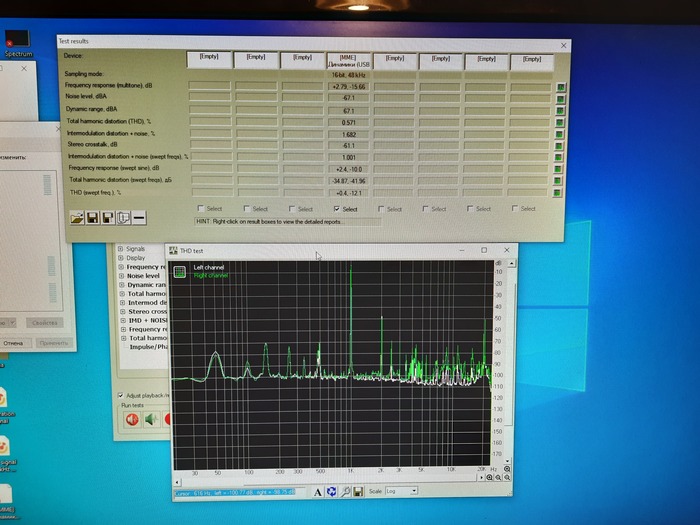Click first floppy save results icon
Viewport: 700px width, 525px height.
pos(92,218)
